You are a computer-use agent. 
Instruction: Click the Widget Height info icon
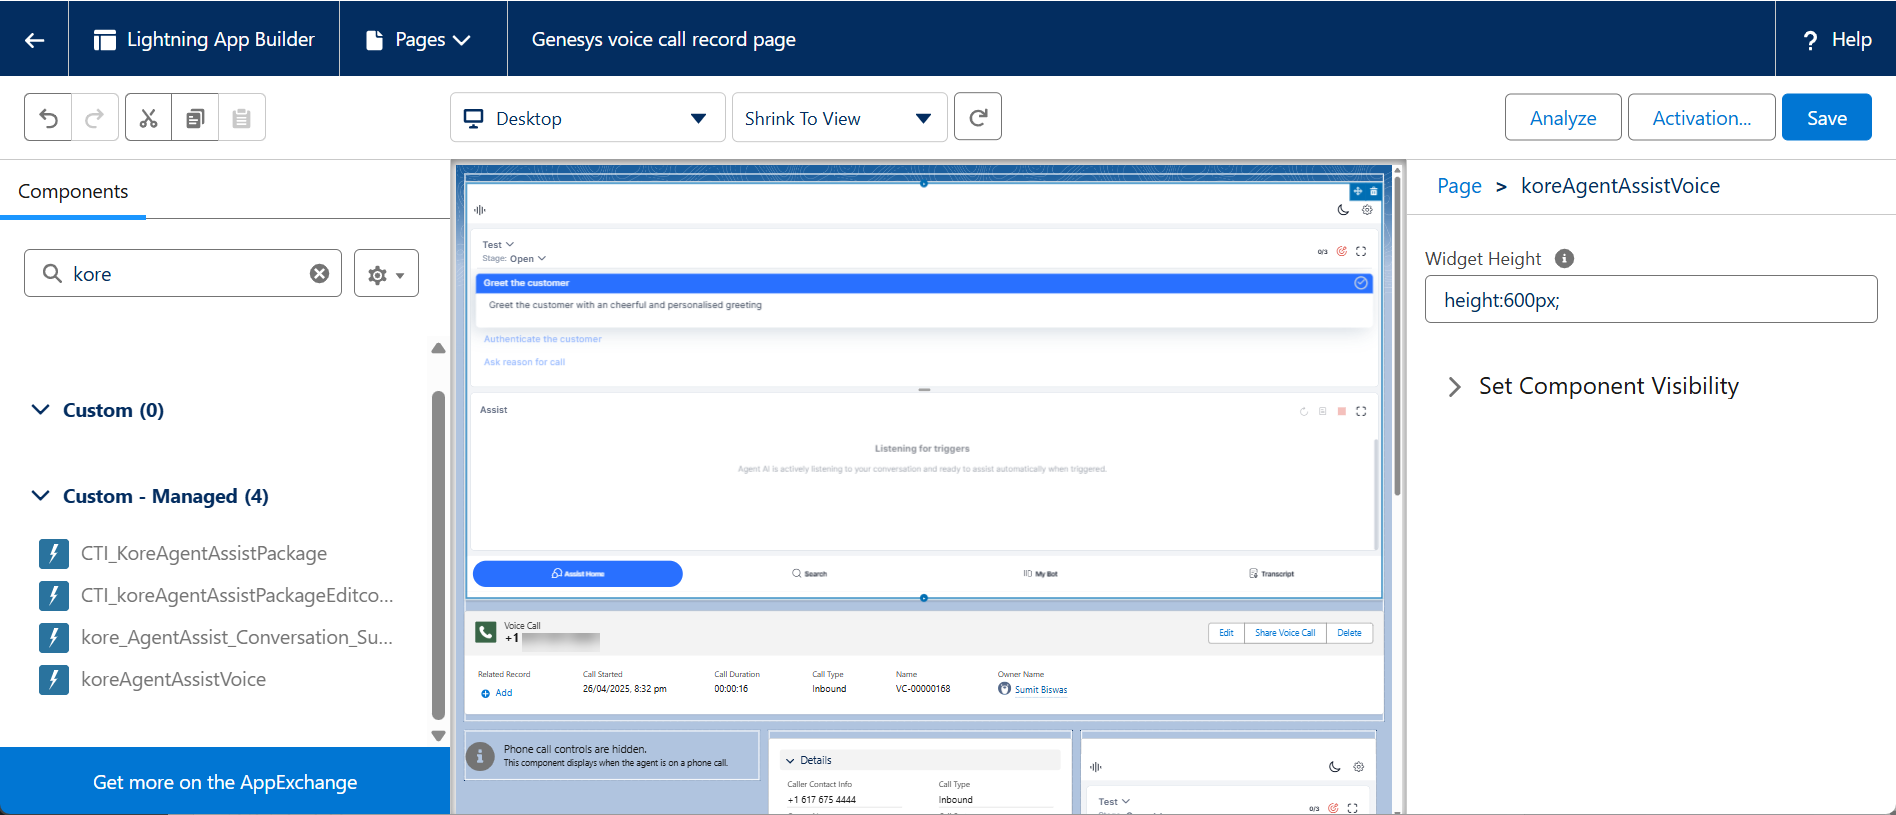pos(1565,258)
